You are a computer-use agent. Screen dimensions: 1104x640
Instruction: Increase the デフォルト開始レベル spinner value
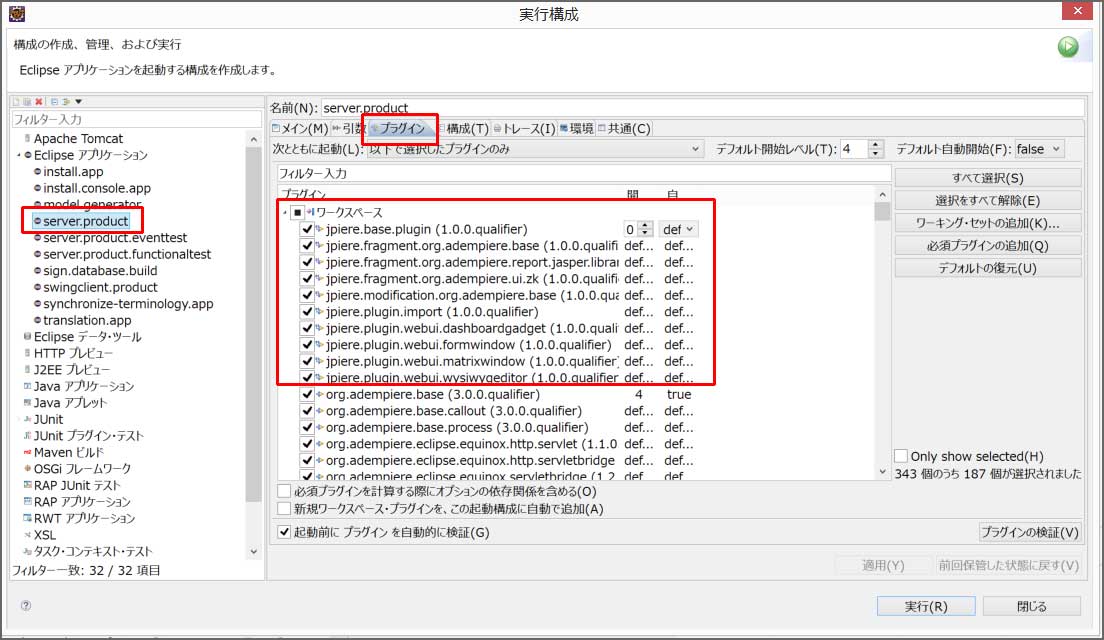point(876,145)
